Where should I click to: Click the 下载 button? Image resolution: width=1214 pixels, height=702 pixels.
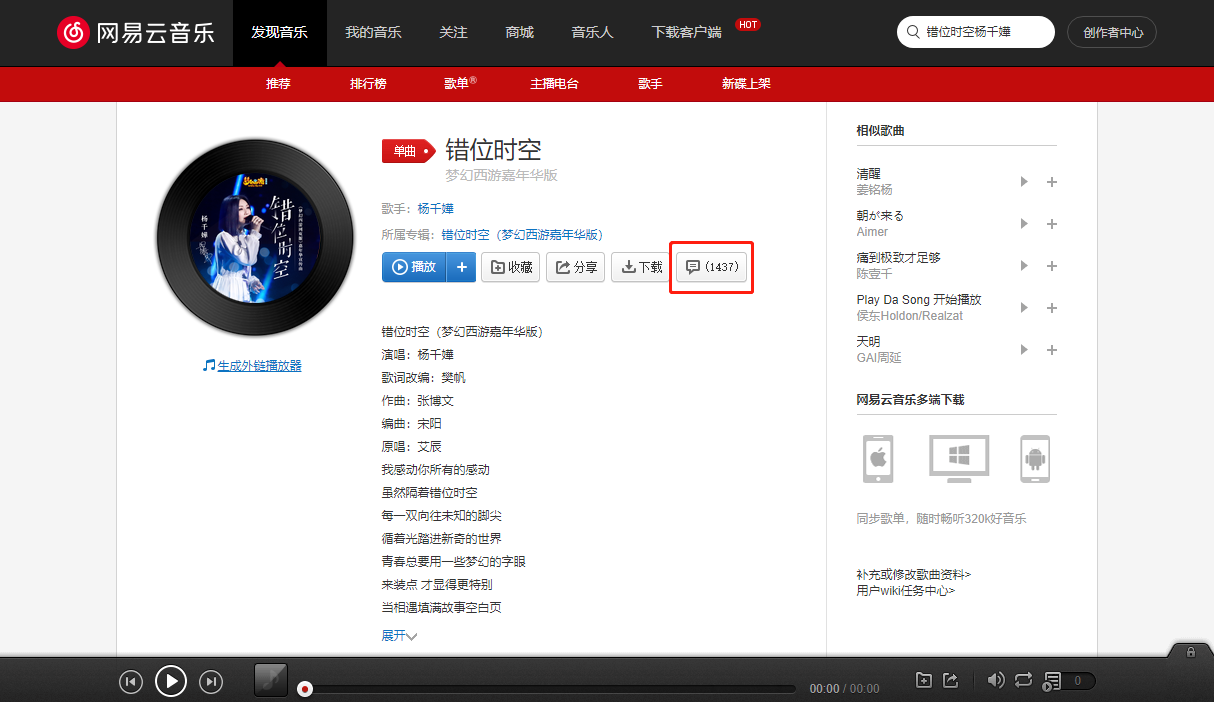pyautogui.click(x=641, y=267)
